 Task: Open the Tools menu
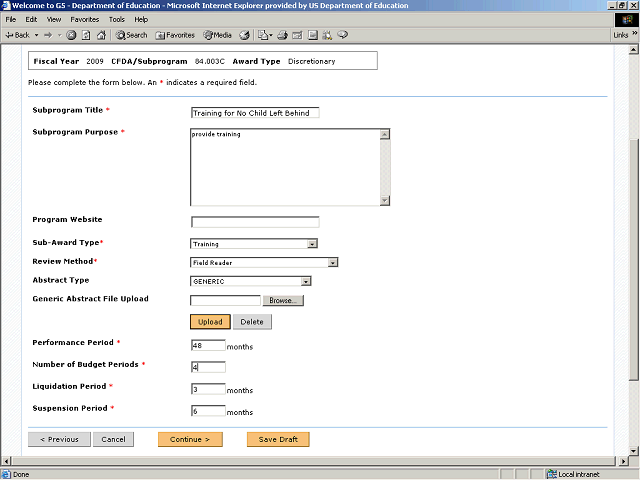pyautogui.click(x=116, y=19)
